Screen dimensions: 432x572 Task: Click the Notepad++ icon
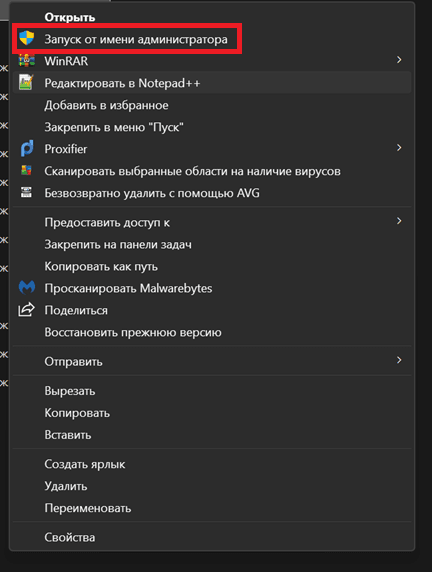pyautogui.click(x=26, y=82)
